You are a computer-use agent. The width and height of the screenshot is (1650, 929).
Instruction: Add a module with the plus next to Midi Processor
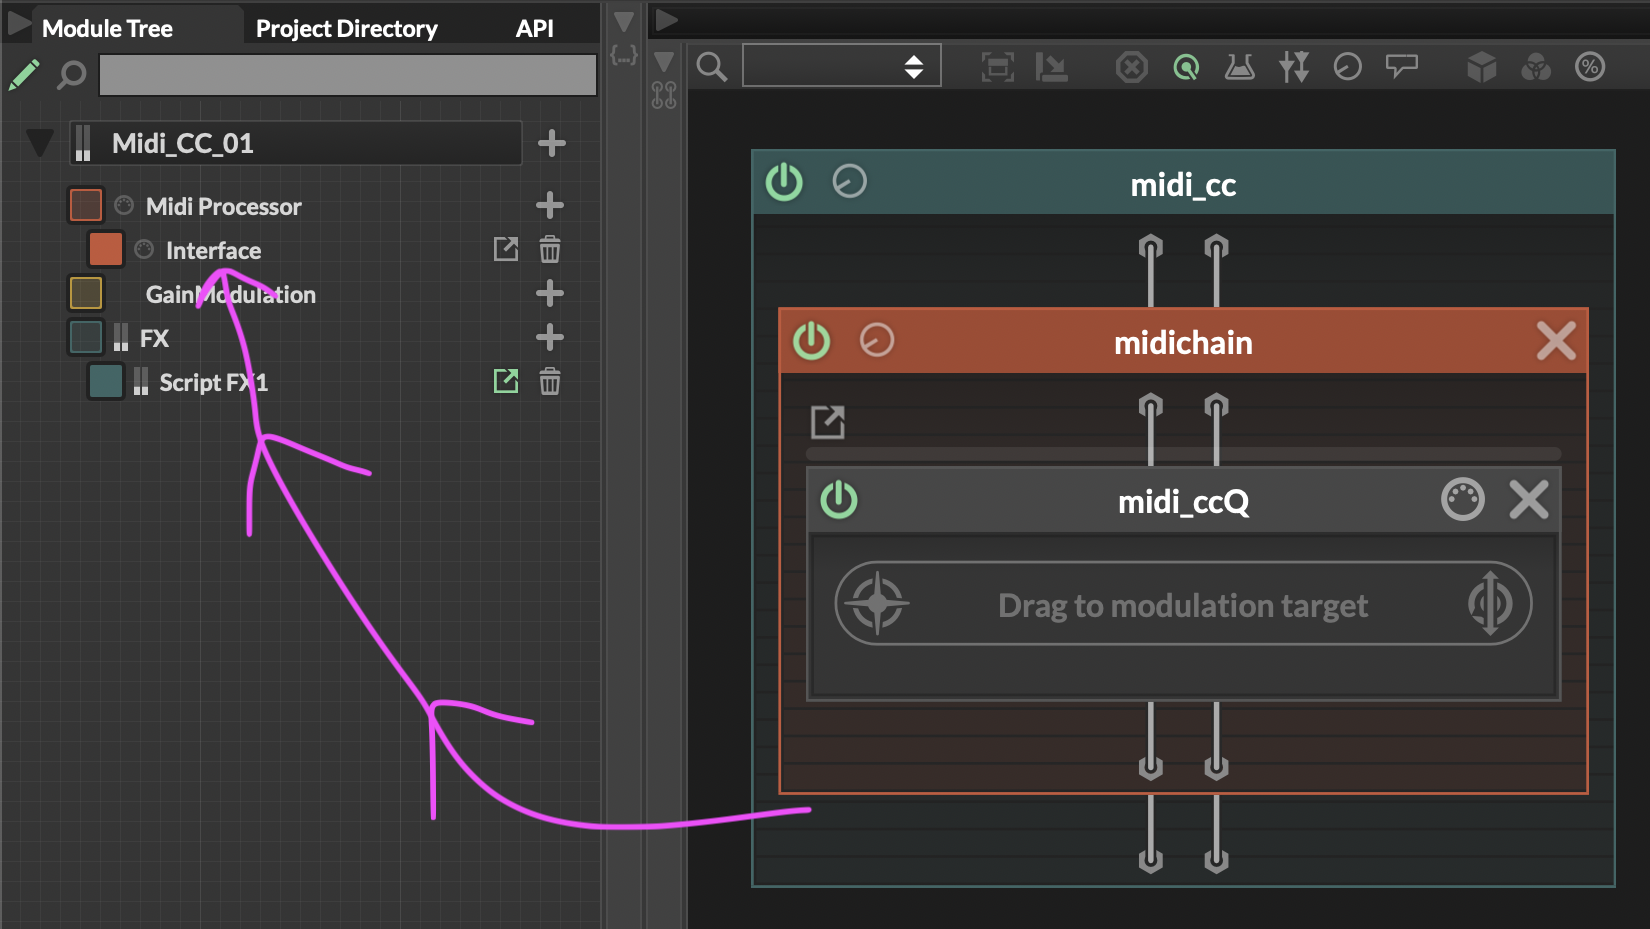(549, 205)
